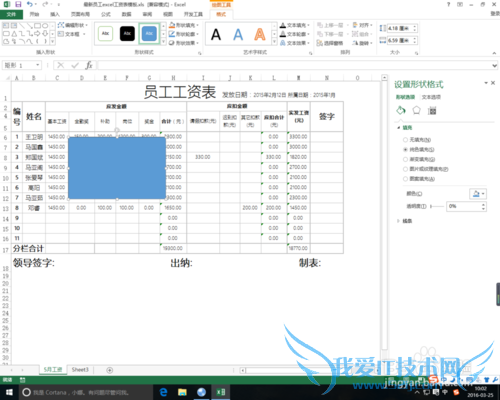Open the Edit Shape (编辑形状) dropdown
500x400 pixels.
[73, 25]
